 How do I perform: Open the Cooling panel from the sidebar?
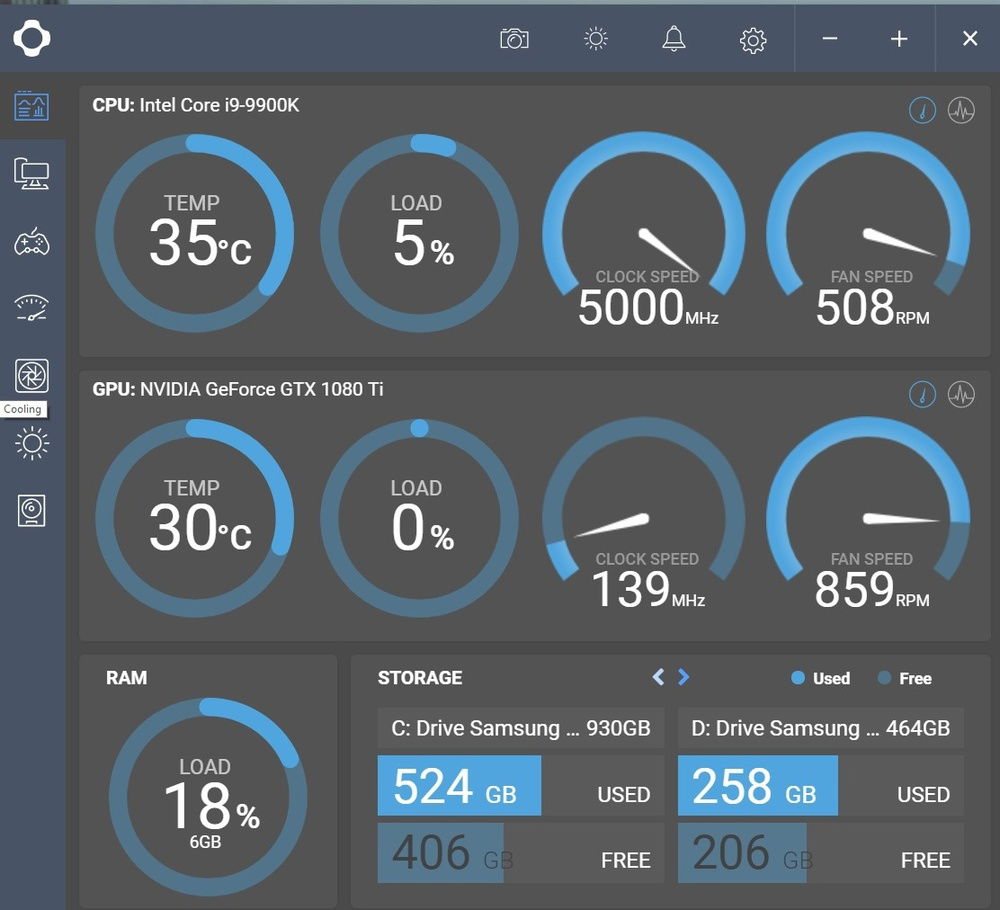[31, 377]
